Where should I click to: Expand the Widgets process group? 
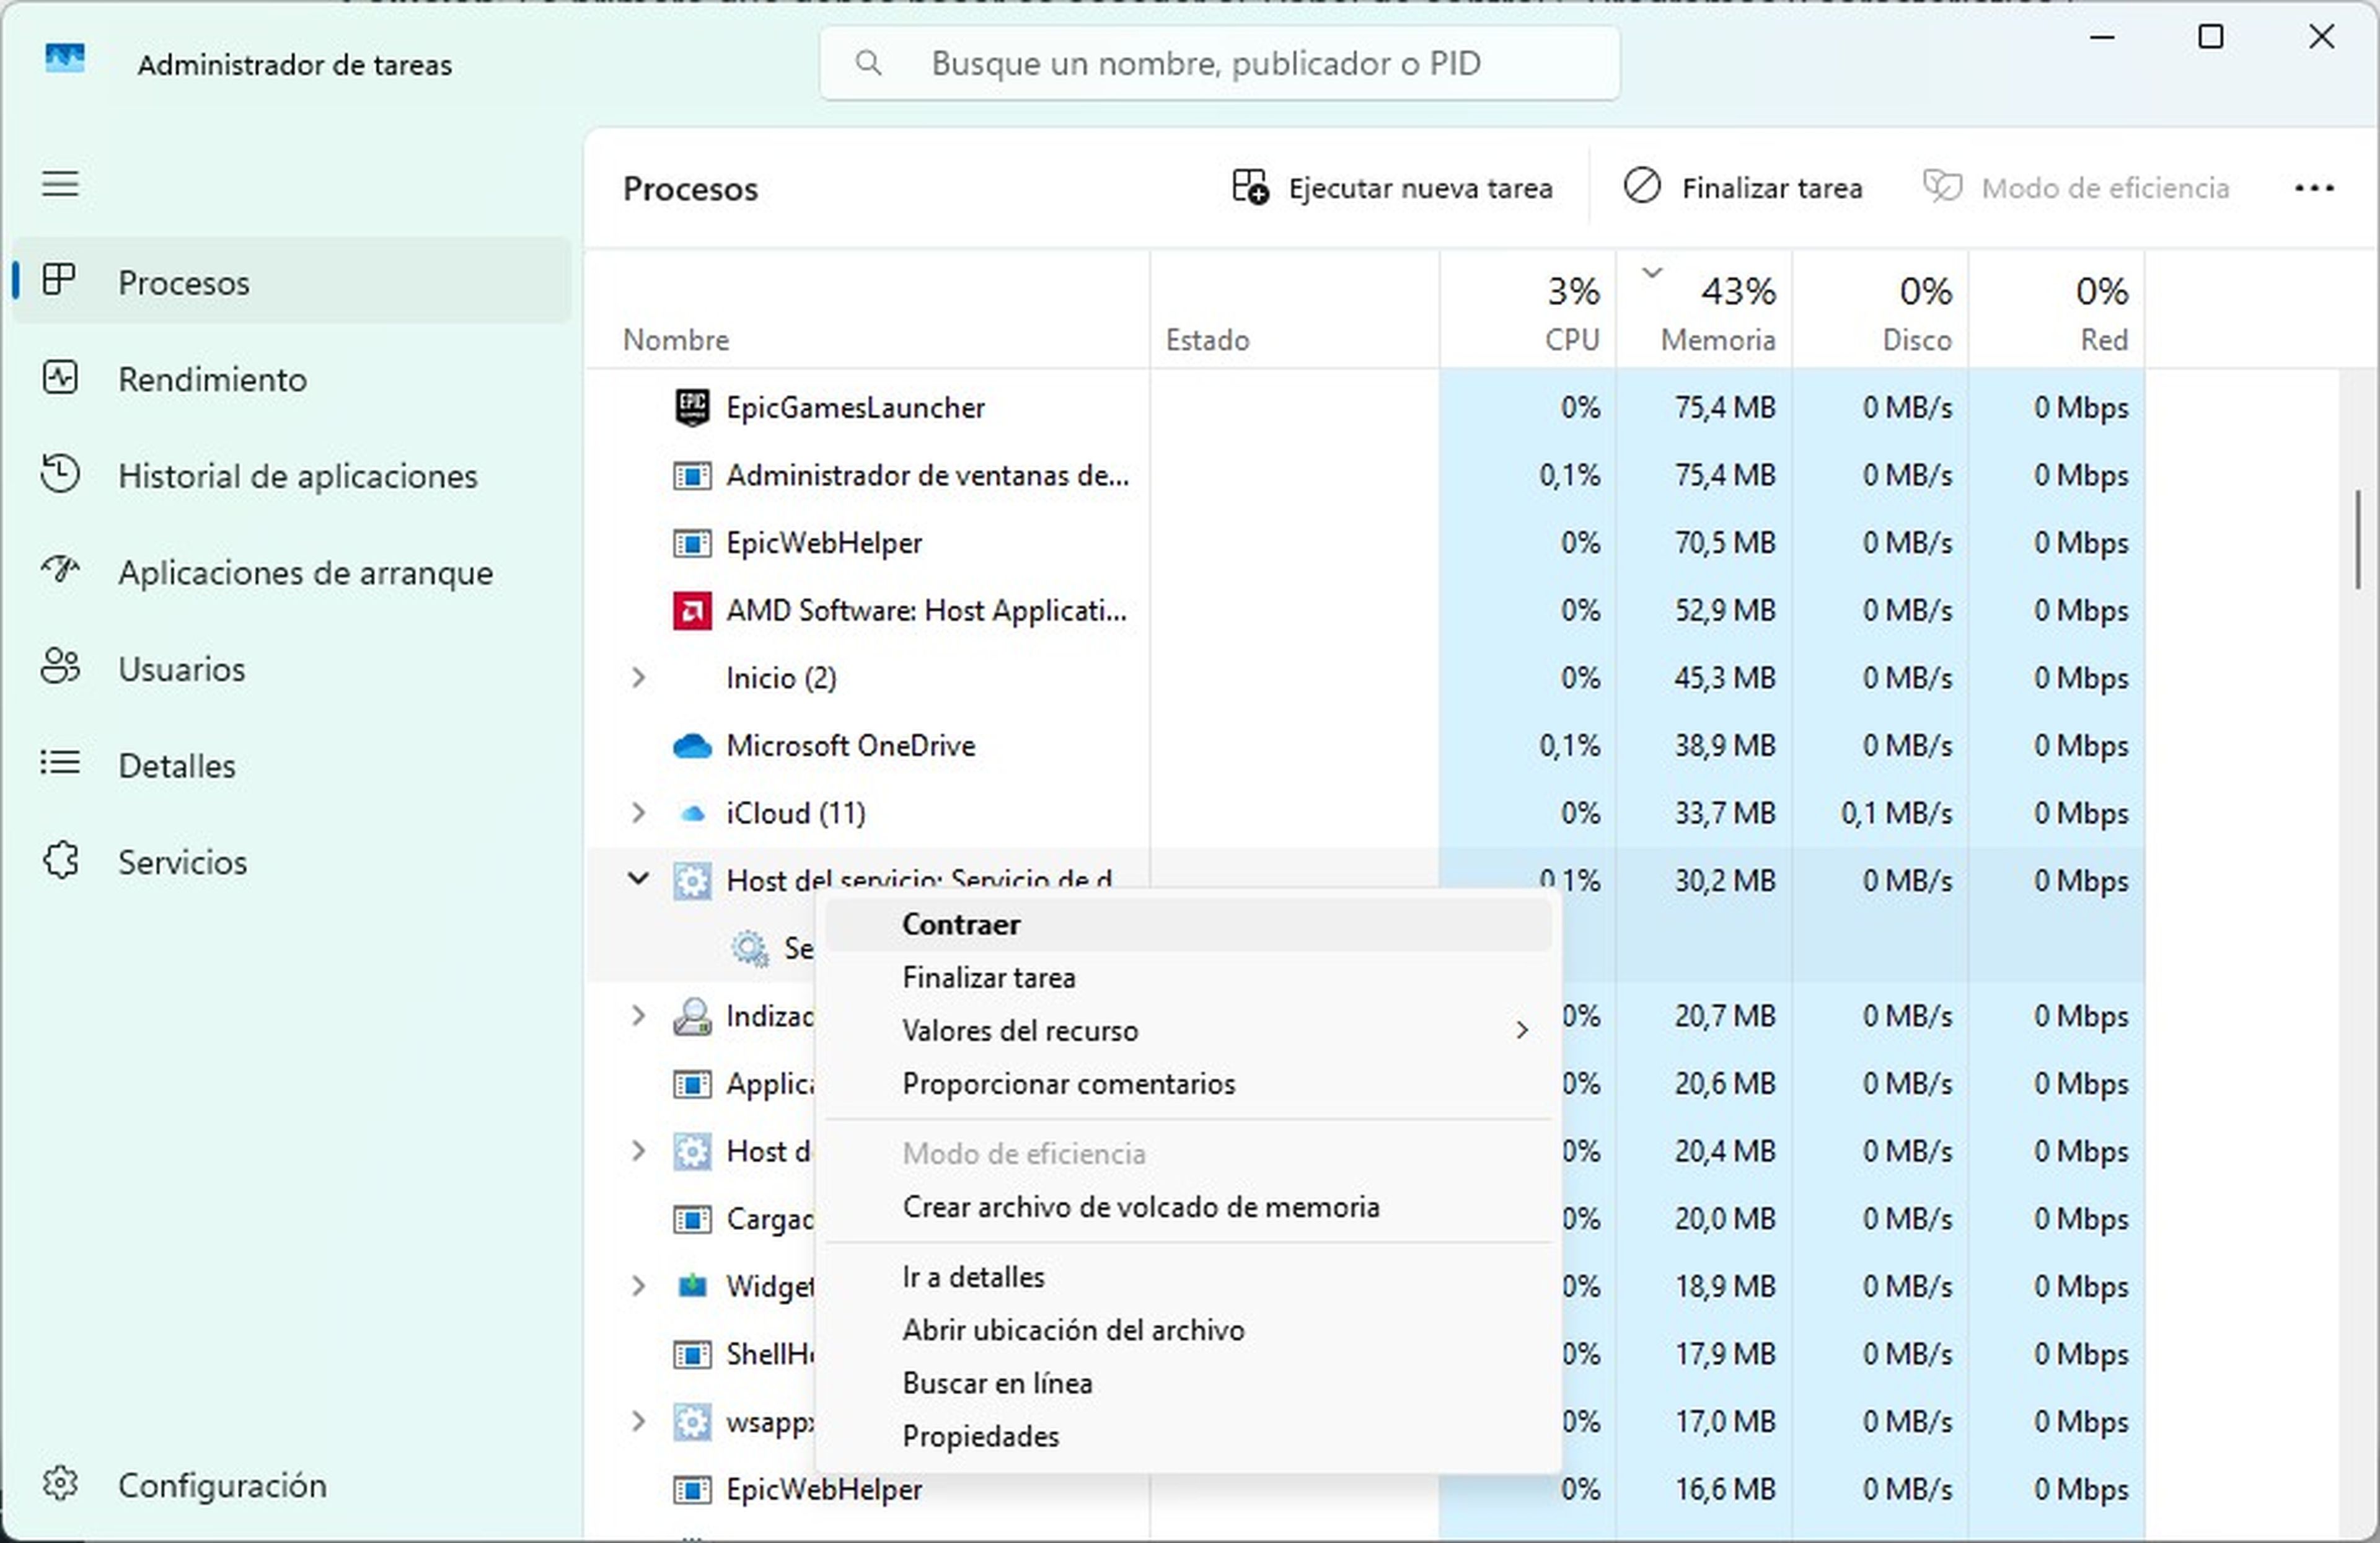pos(638,1286)
